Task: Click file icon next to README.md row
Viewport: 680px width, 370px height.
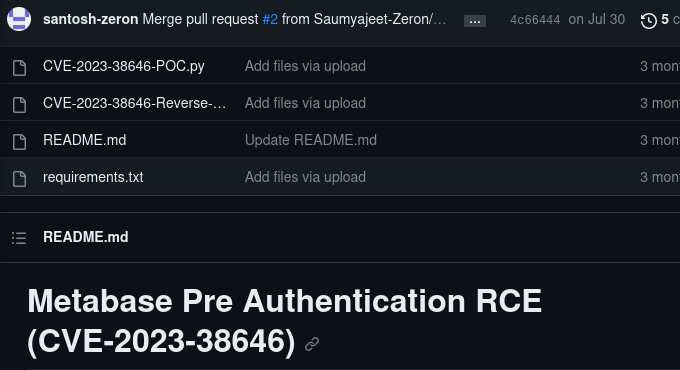Action: tap(19, 141)
